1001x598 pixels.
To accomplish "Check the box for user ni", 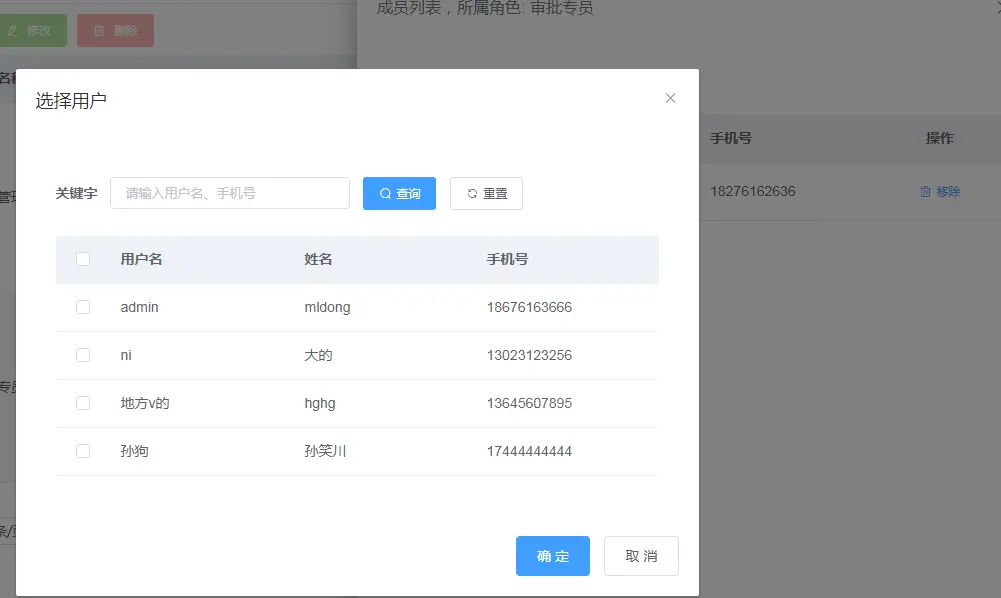I will [83, 355].
